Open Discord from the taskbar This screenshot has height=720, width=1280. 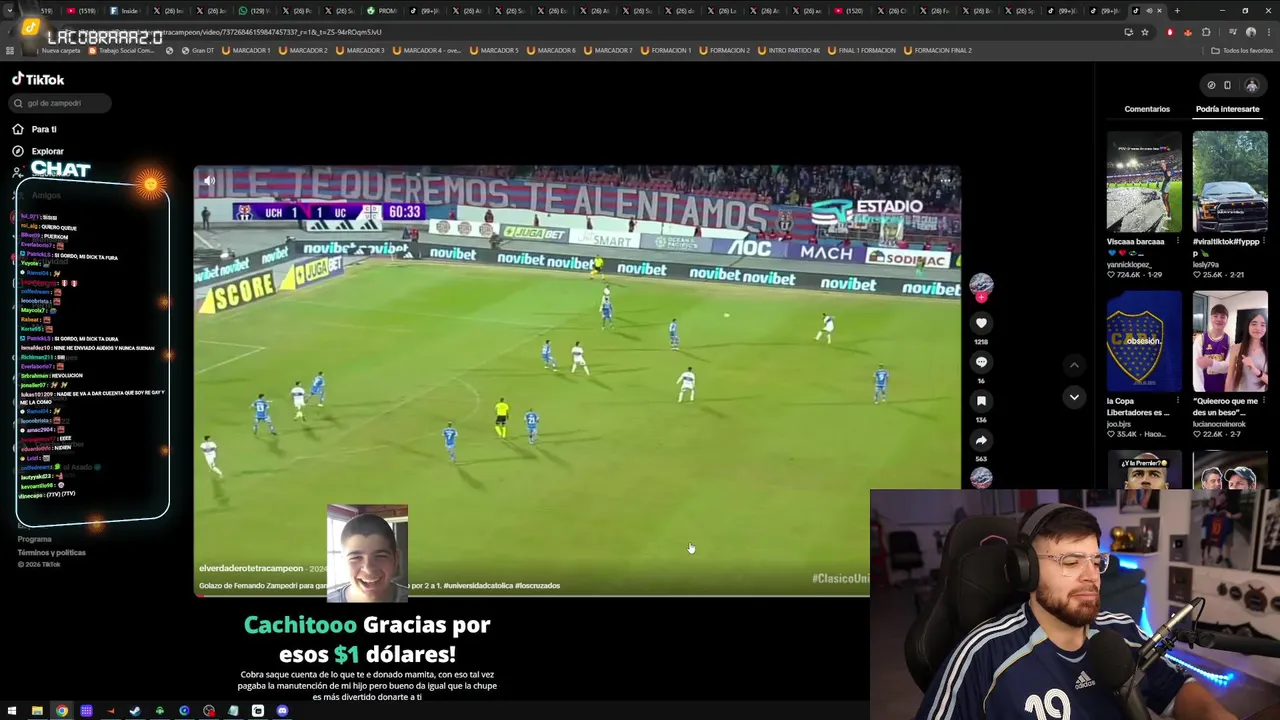click(x=282, y=711)
